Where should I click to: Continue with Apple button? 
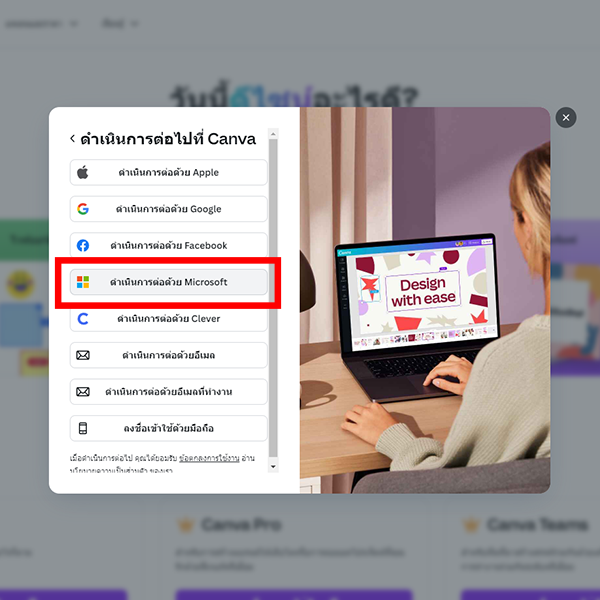click(168, 172)
